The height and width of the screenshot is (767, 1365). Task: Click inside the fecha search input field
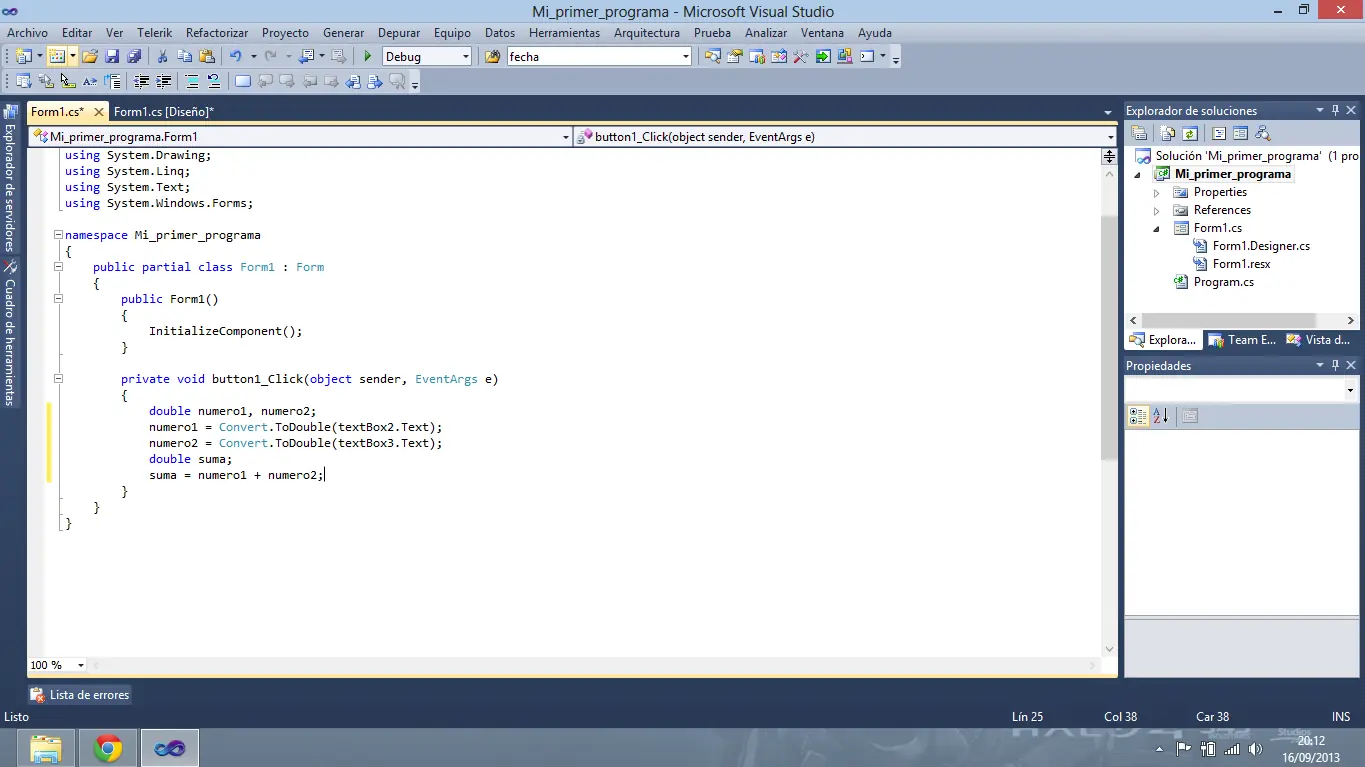tap(592, 57)
